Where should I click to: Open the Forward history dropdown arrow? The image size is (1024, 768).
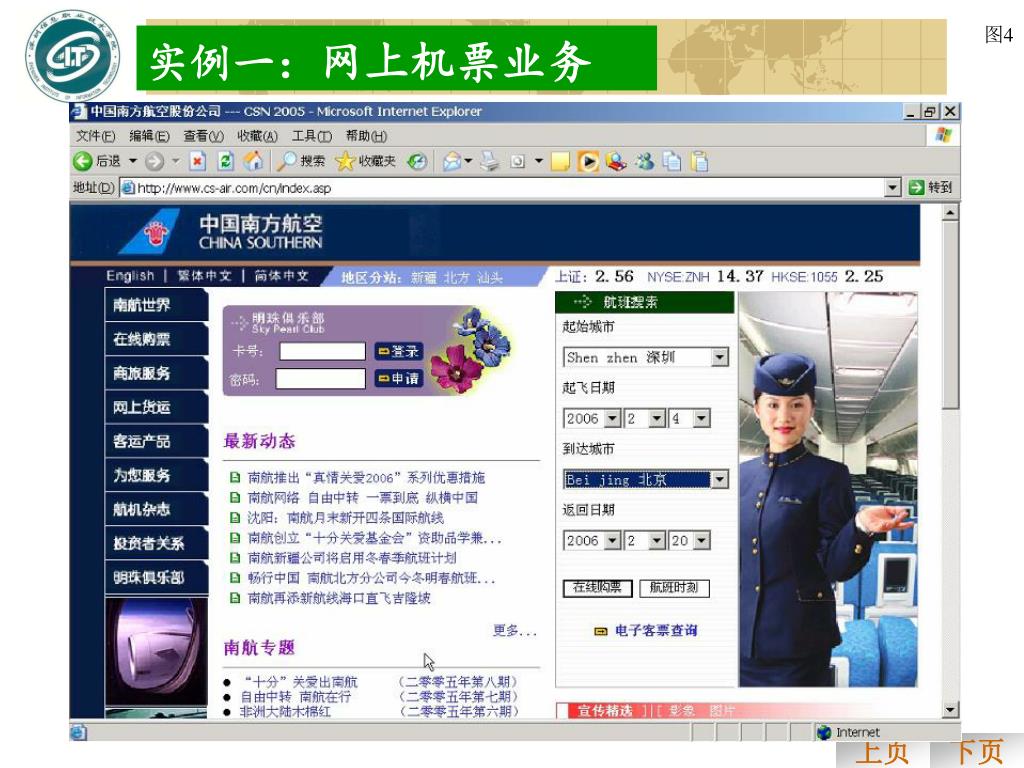pyautogui.click(x=175, y=161)
